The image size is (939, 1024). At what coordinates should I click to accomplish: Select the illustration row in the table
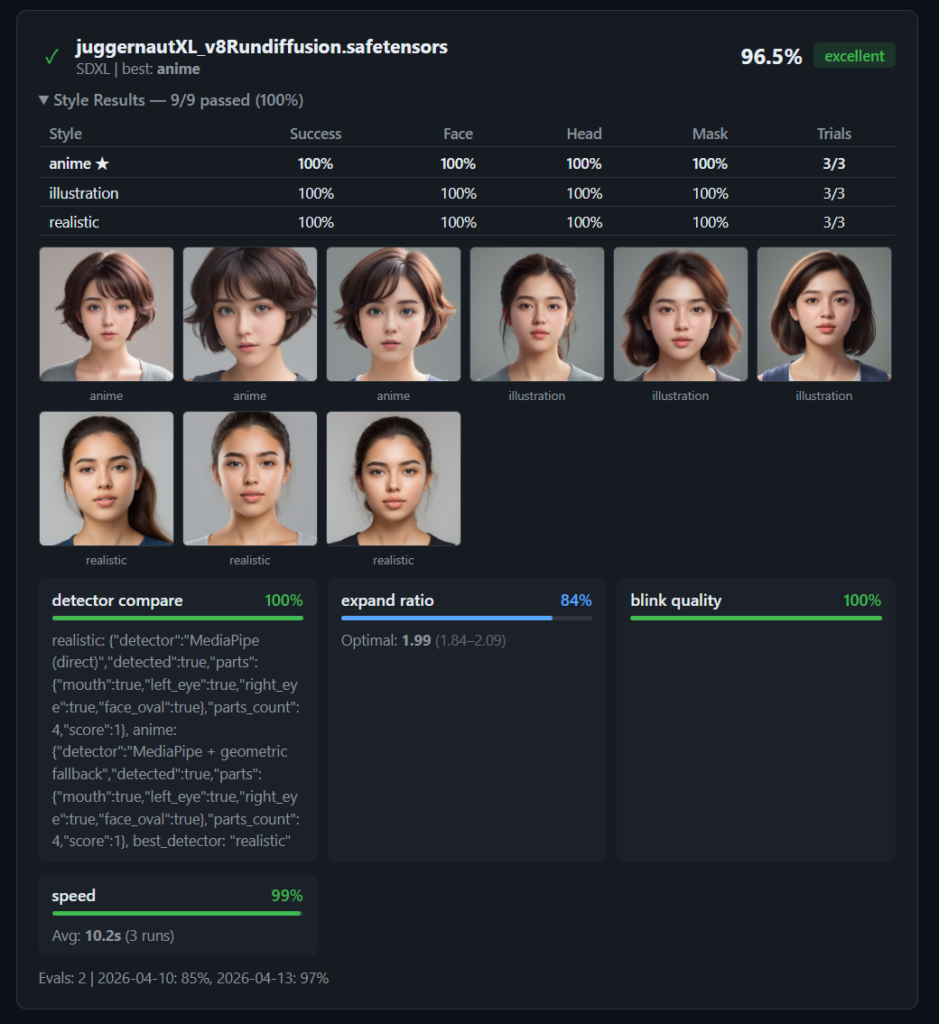coord(84,193)
